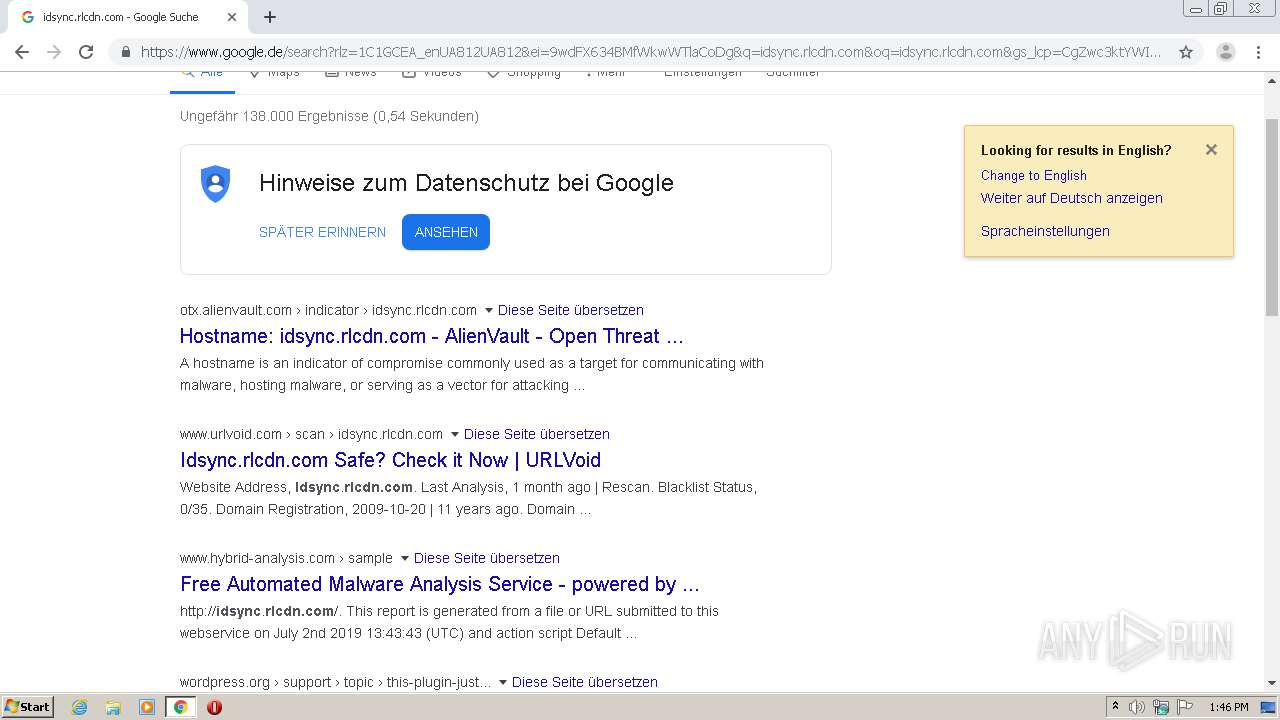
Task: Click the www.urlvoid.com breadcrumb URL
Action: (311, 434)
